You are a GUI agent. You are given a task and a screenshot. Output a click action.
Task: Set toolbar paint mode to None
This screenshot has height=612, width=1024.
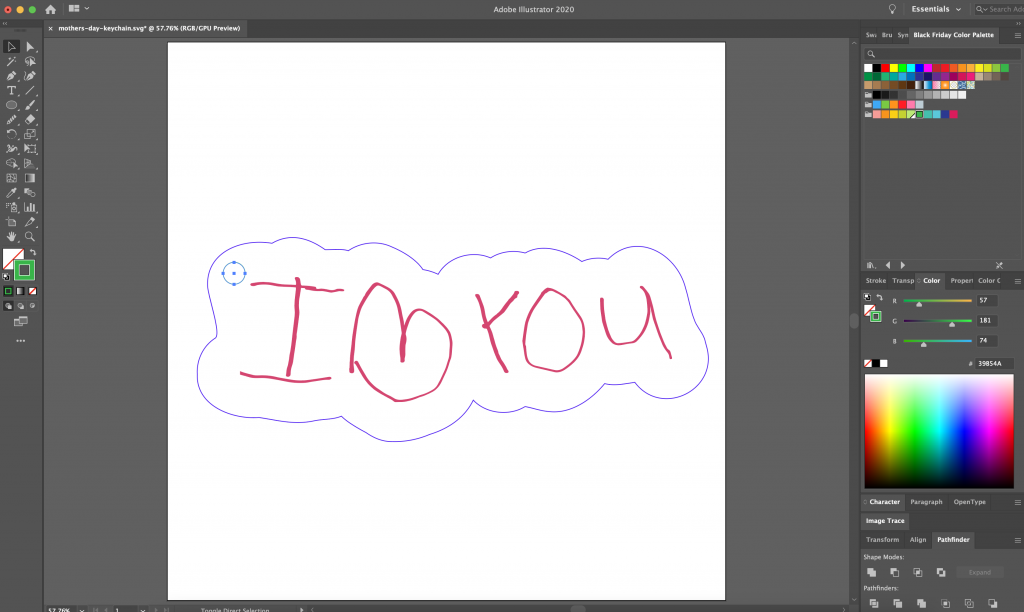click(x=33, y=291)
